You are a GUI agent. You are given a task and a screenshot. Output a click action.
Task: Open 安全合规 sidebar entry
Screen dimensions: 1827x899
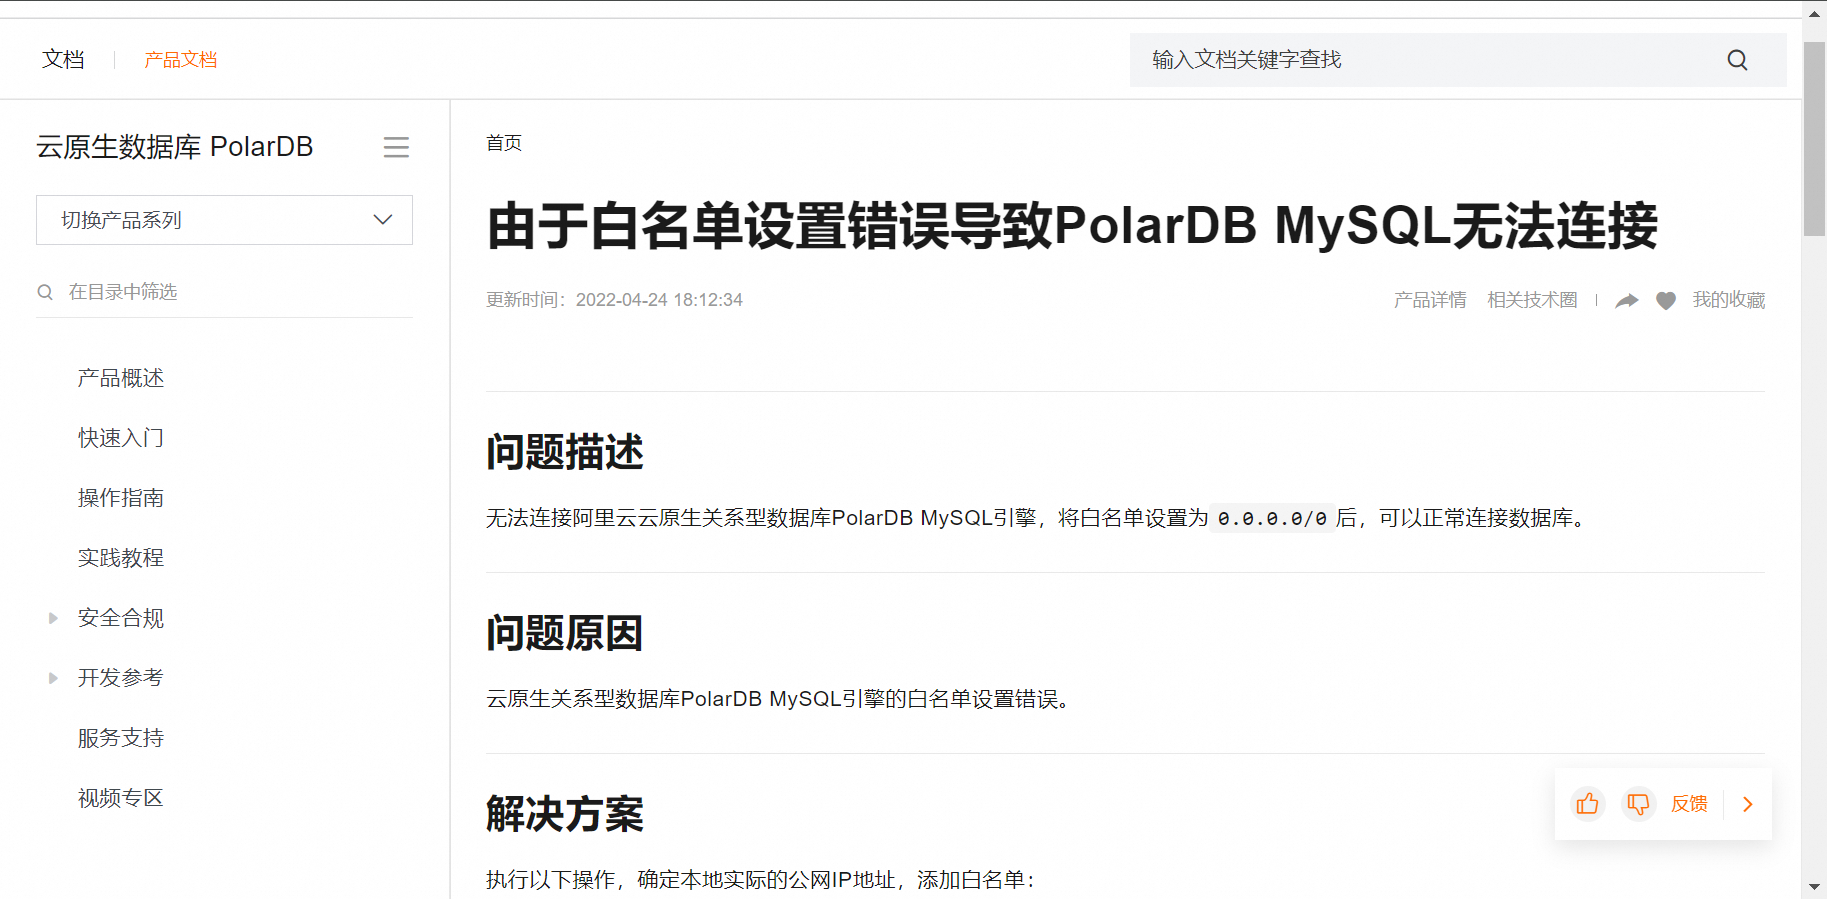pyautogui.click(x=121, y=618)
